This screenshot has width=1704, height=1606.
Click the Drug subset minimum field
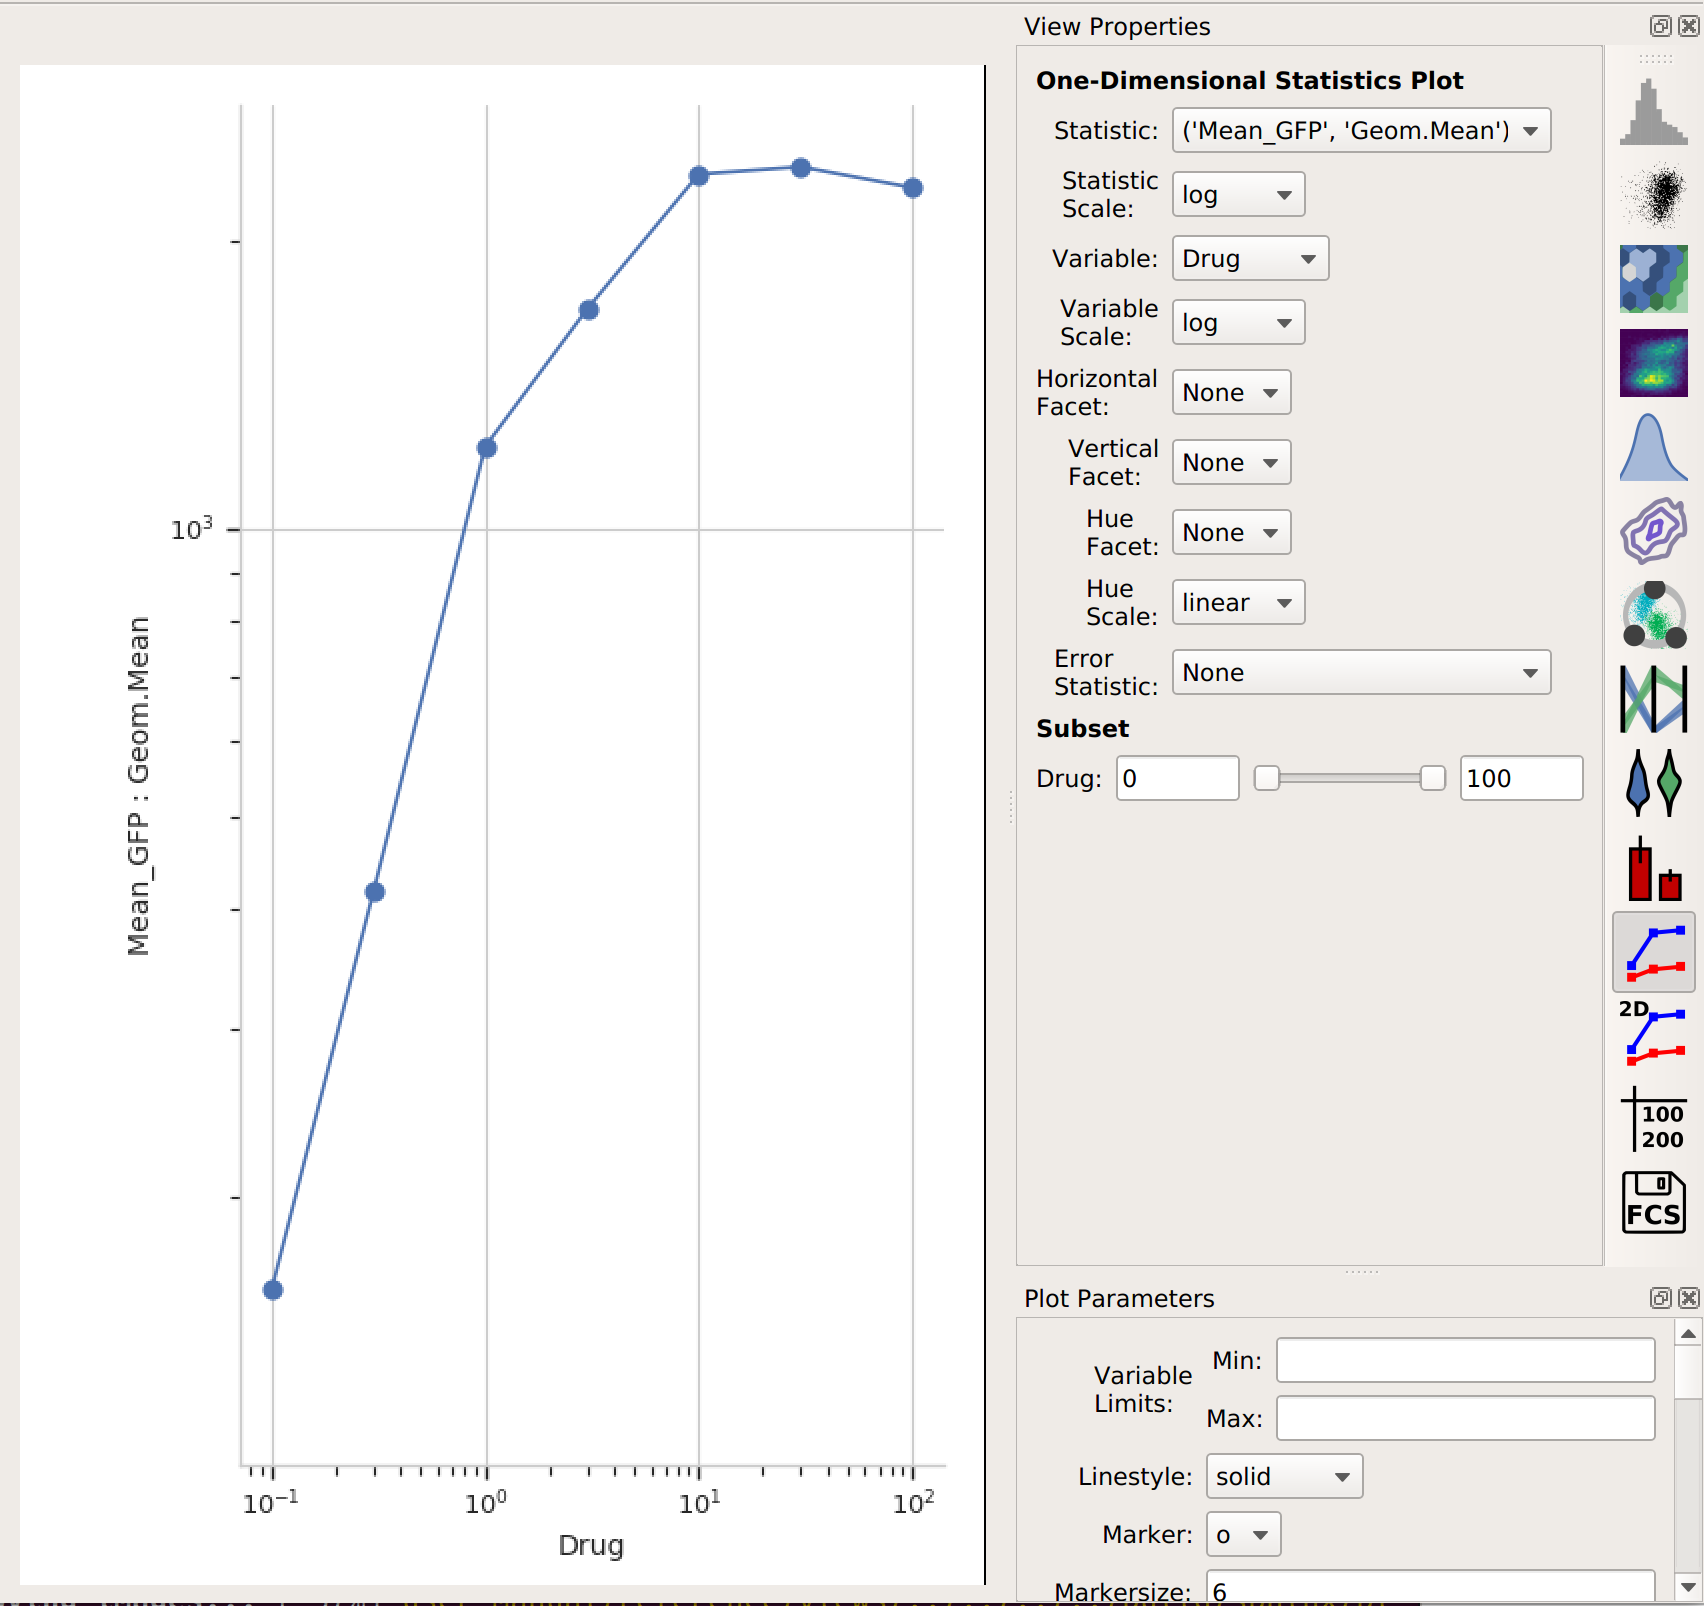tap(1177, 779)
